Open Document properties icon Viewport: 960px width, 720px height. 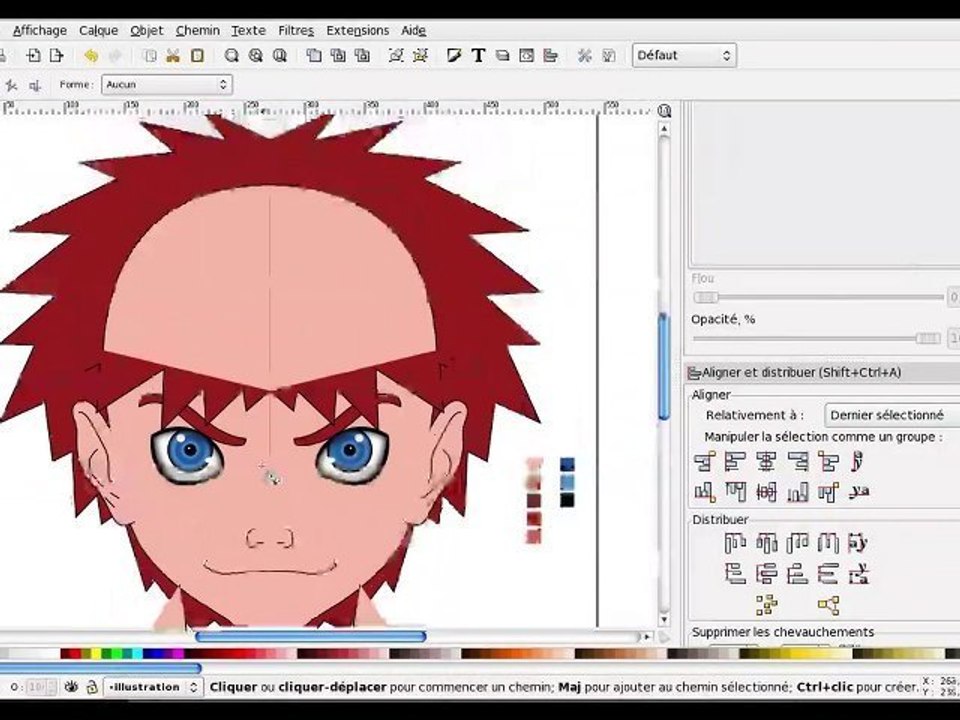pyautogui.click(x=609, y=56)
